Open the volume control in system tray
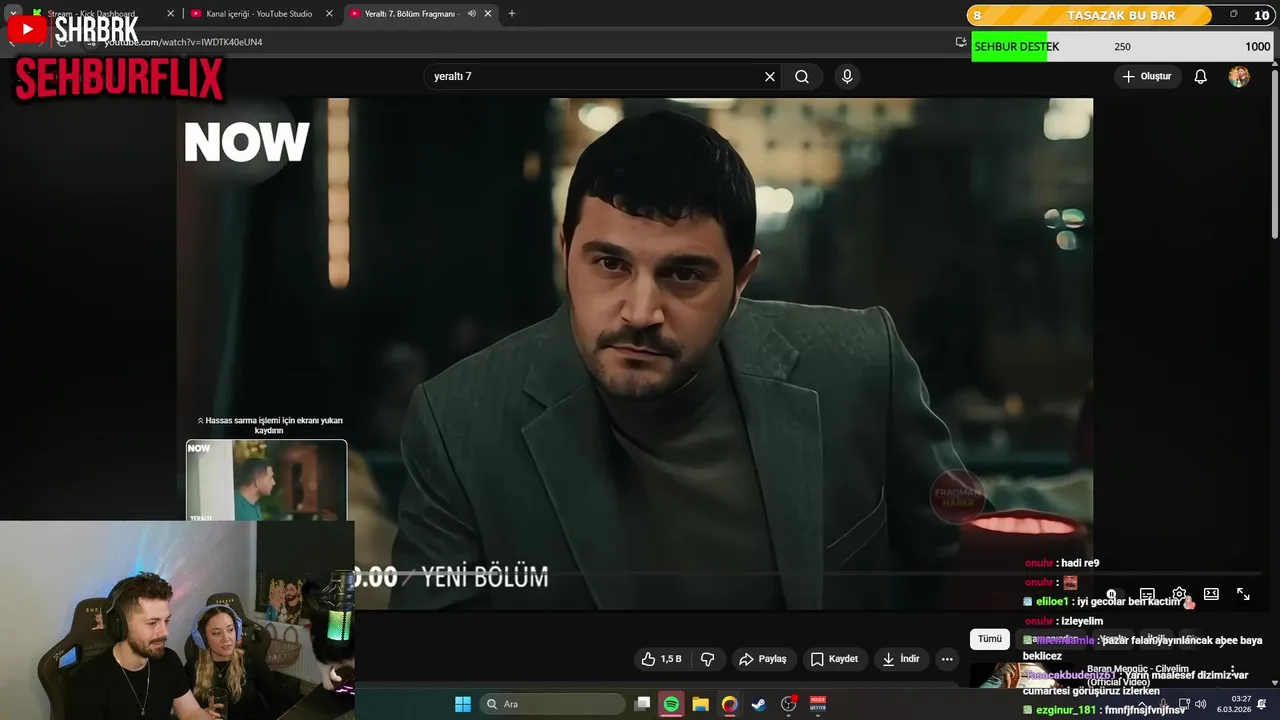The height and width of the screenshot is (720, 1280). point(1200,704)
